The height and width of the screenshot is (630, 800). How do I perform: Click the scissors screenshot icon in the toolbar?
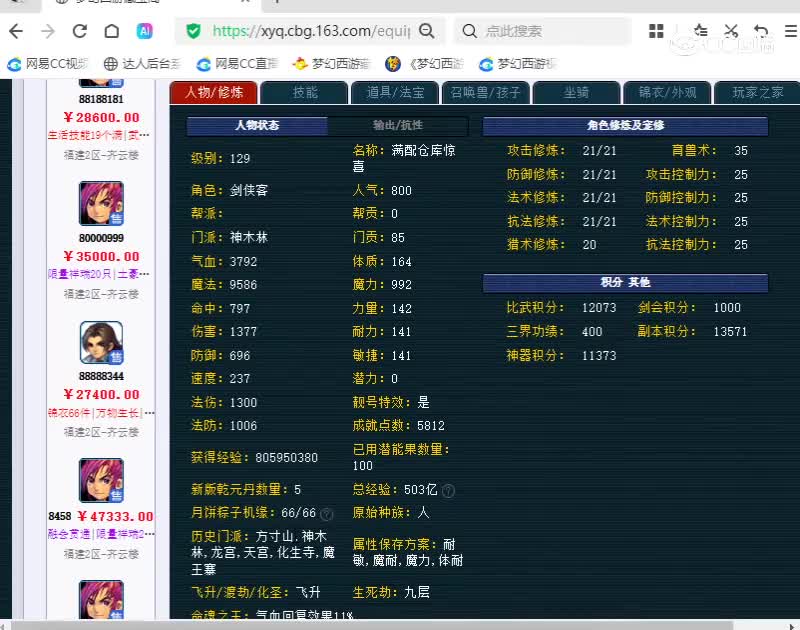[732, 31]
